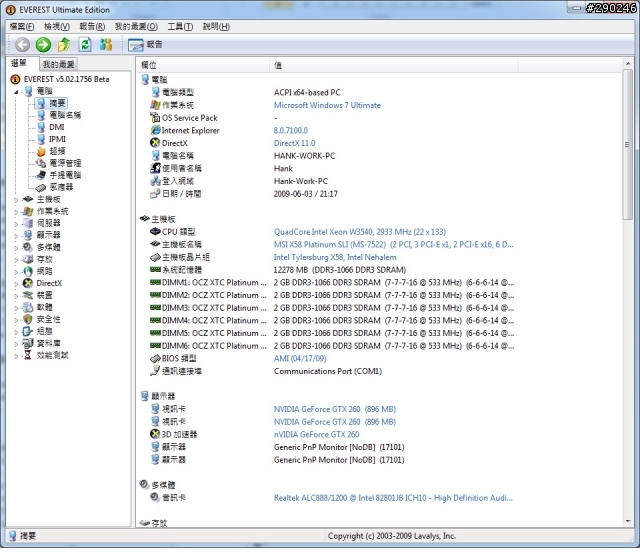Select the IPMI tree item

pos(57,139)
